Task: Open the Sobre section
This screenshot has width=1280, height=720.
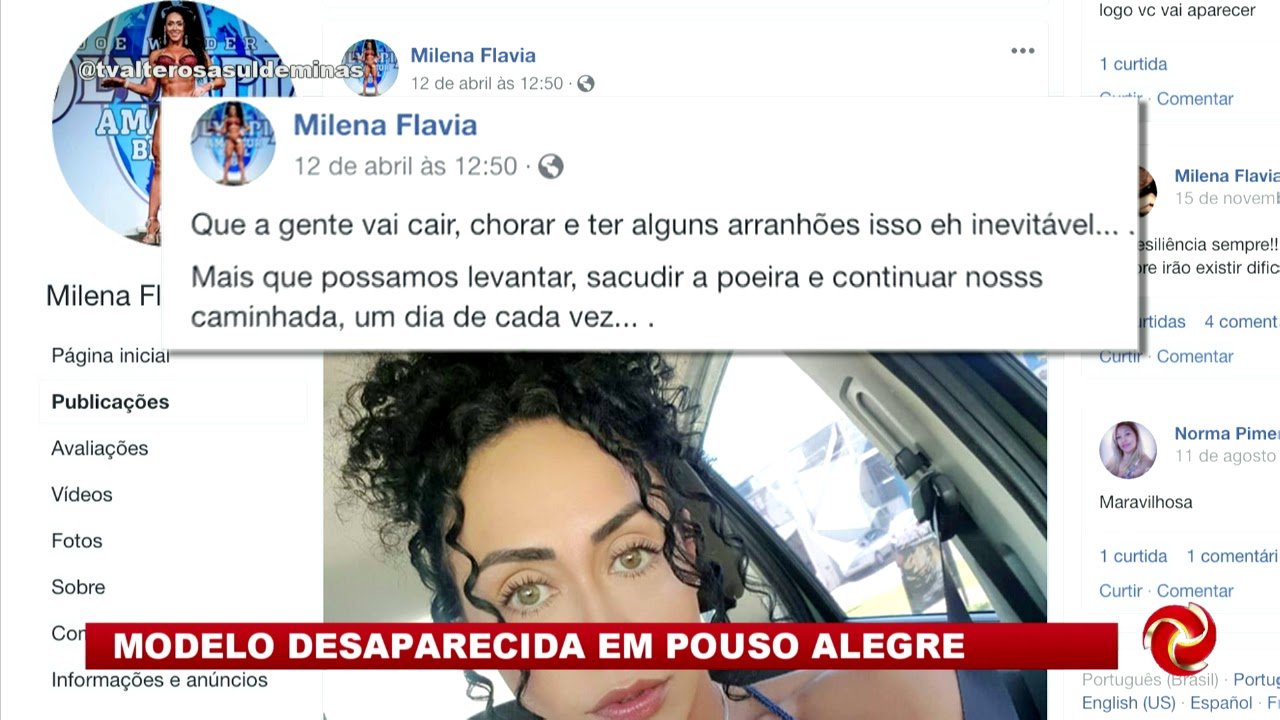Action: 78,587
